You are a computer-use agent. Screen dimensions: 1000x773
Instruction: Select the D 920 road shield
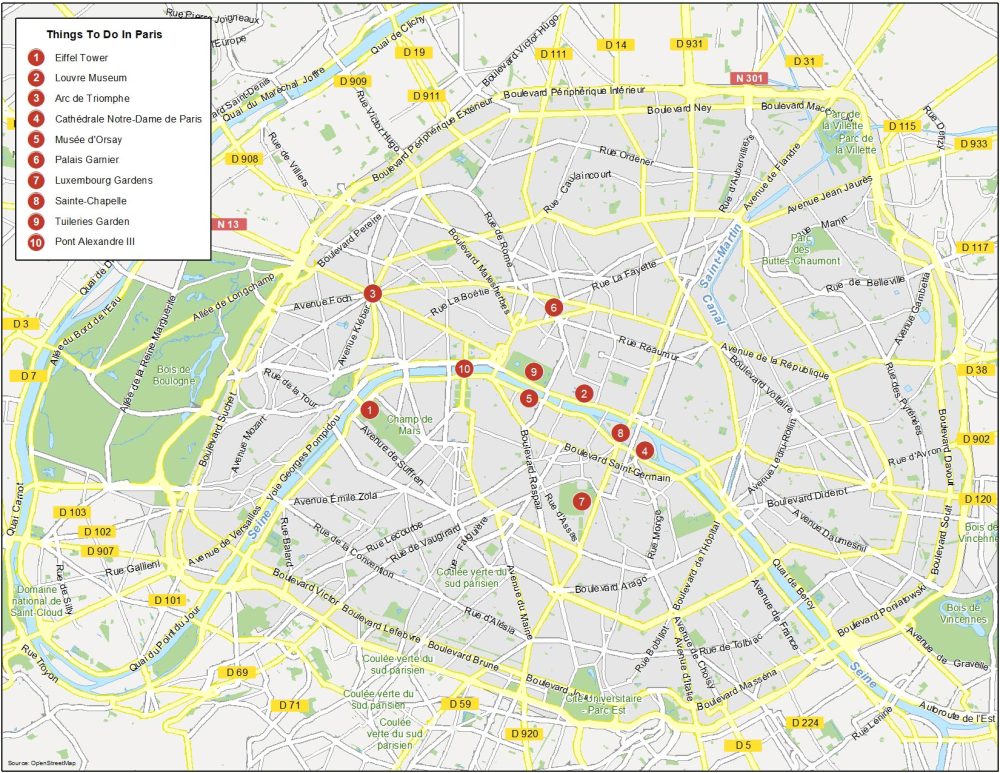click(525, 733)
